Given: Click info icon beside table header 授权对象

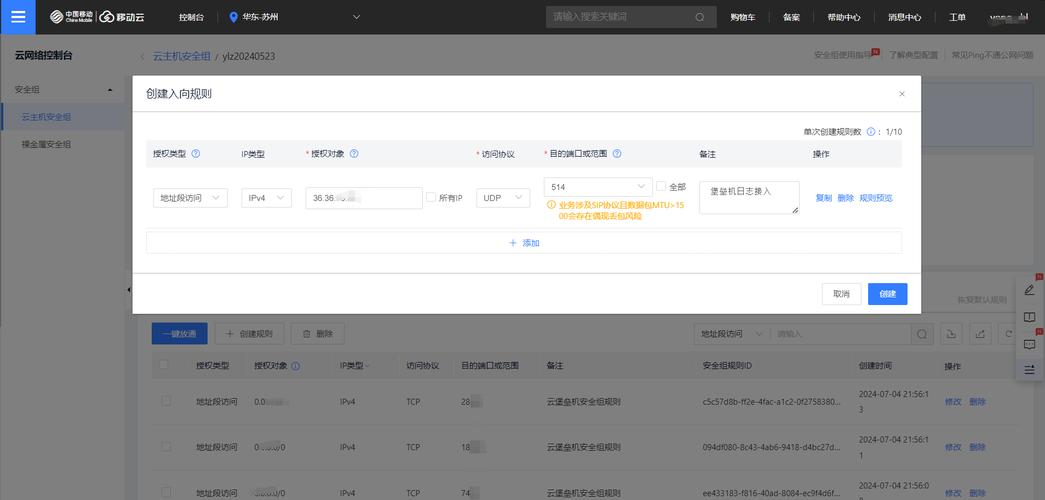Looking at the screenshot, I should pos(295,366).
